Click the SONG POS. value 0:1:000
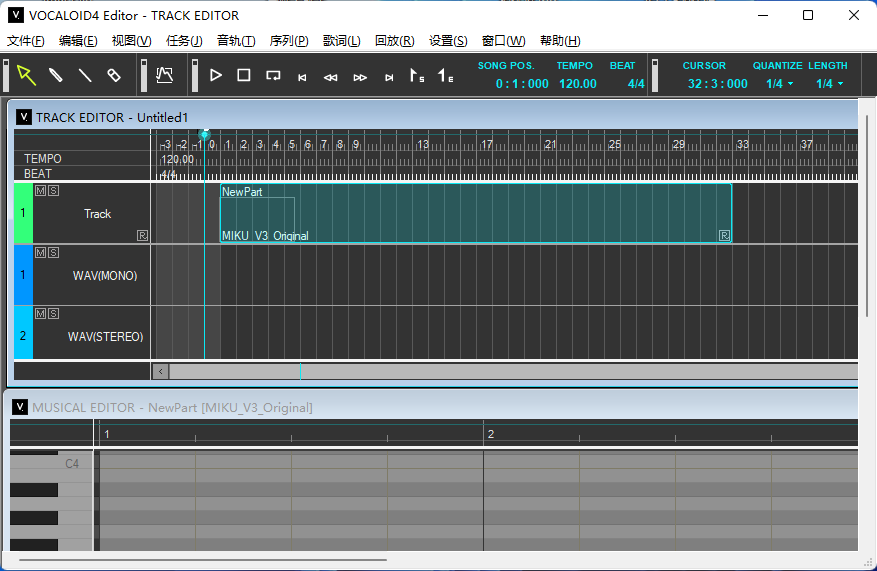Viewport: 877px width, 571px height. tap(522, 84)
